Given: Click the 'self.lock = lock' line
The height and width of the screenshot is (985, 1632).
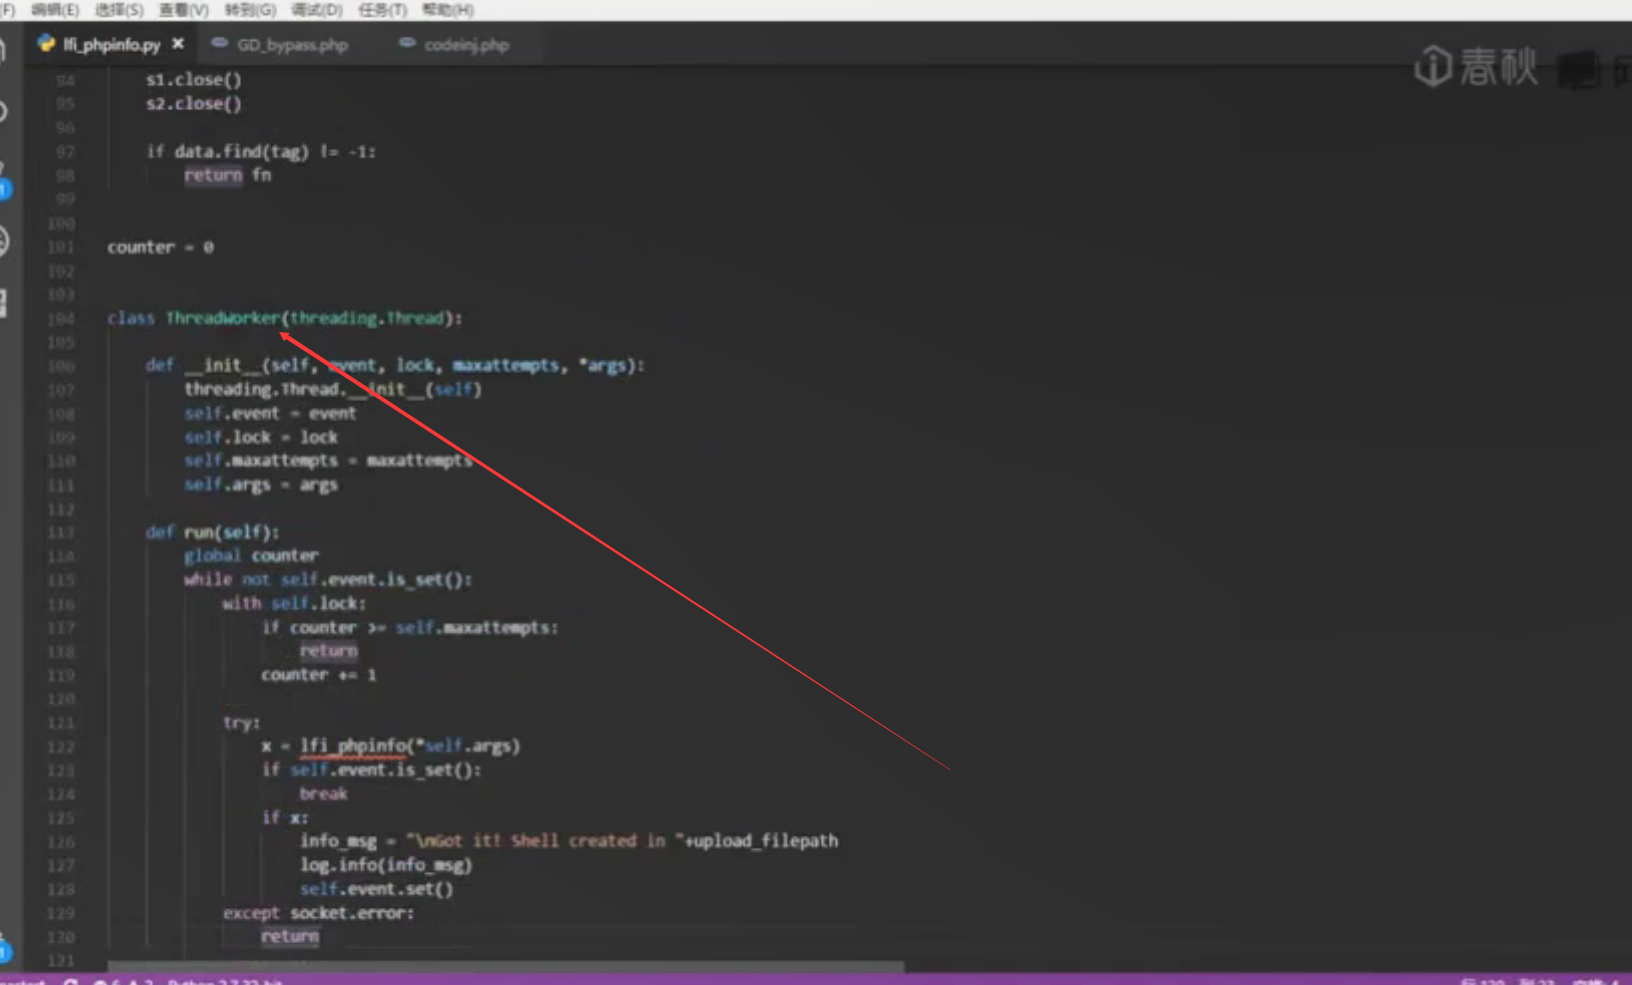Looking at the screenshot, I should tap(260, 437).
